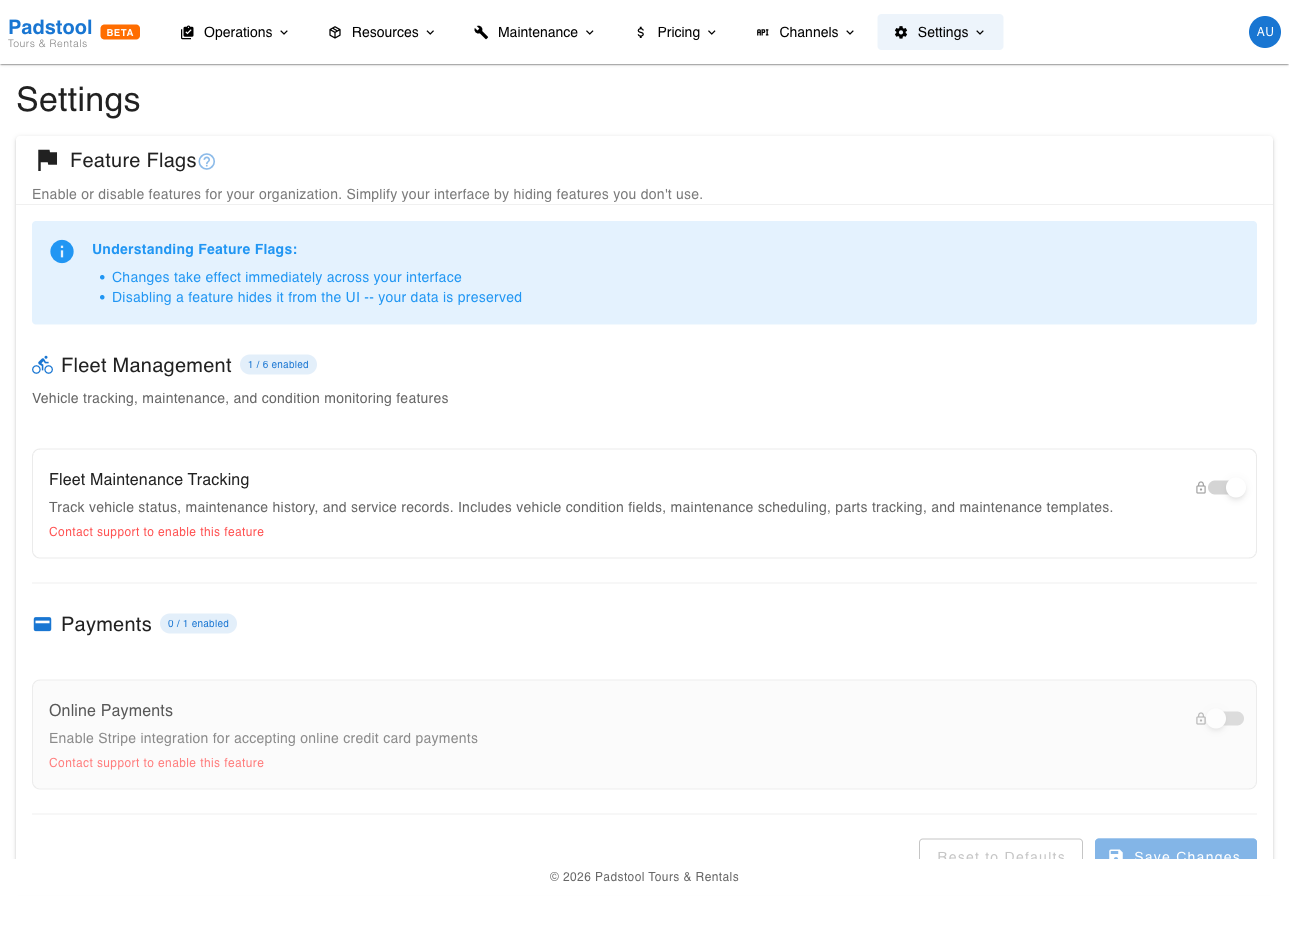Click the Pricing dollar icon
Viewport: 1289px width, 943px height.
(x=641, y=32)
